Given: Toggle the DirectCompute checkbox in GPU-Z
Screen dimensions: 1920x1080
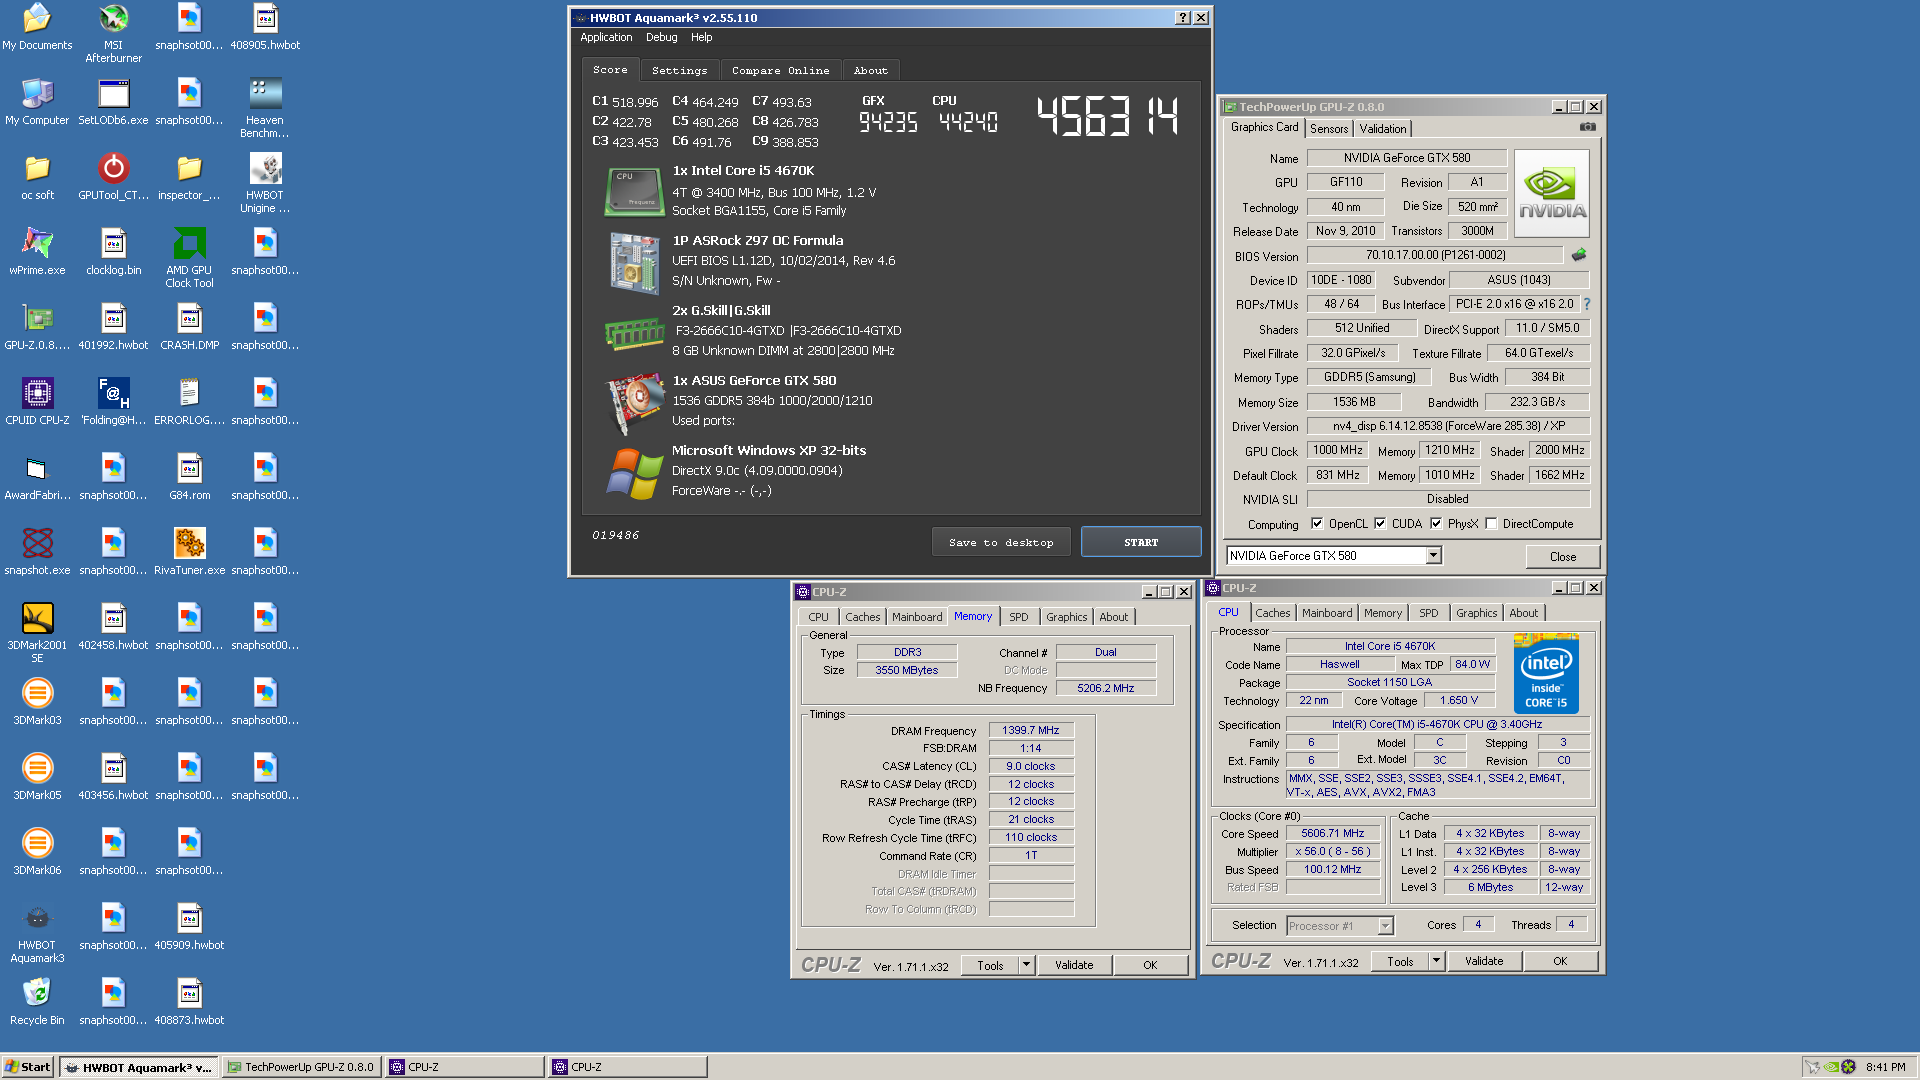Looking at the screenshot, I should pos(1491,523).
